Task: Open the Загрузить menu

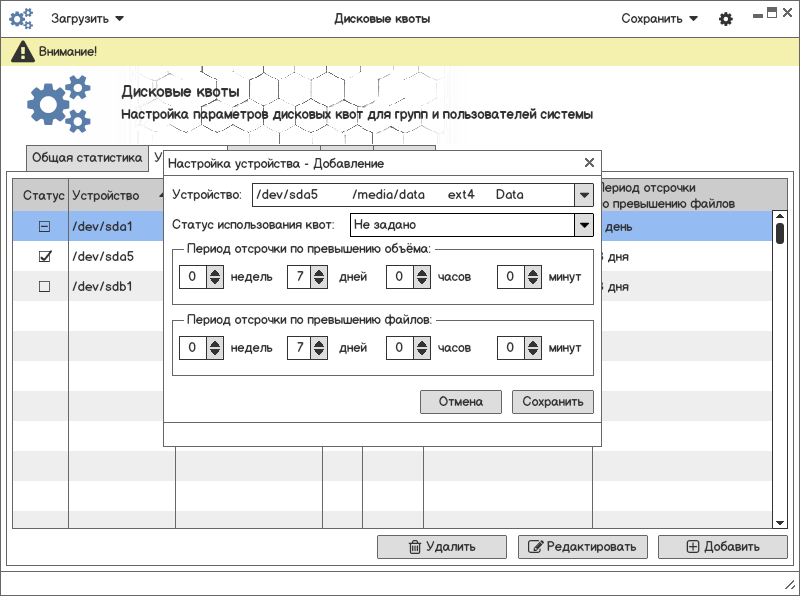Action: [88, 19]
